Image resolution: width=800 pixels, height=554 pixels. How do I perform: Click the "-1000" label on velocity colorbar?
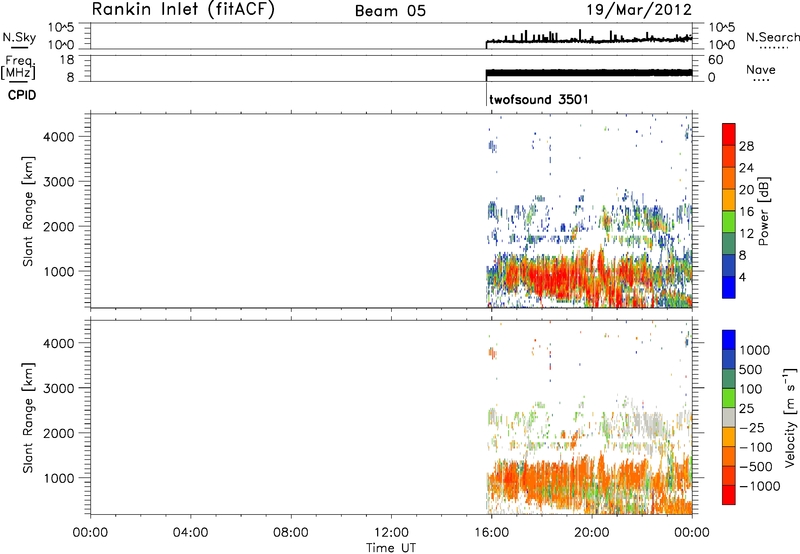pos(760,486)
